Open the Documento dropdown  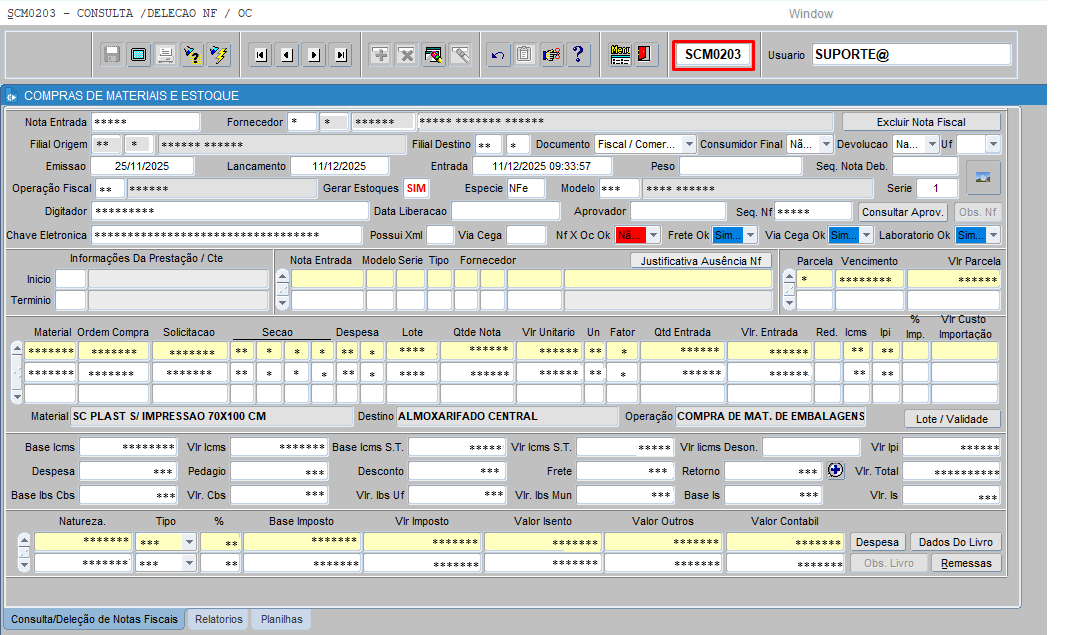(x=687, y=144)
